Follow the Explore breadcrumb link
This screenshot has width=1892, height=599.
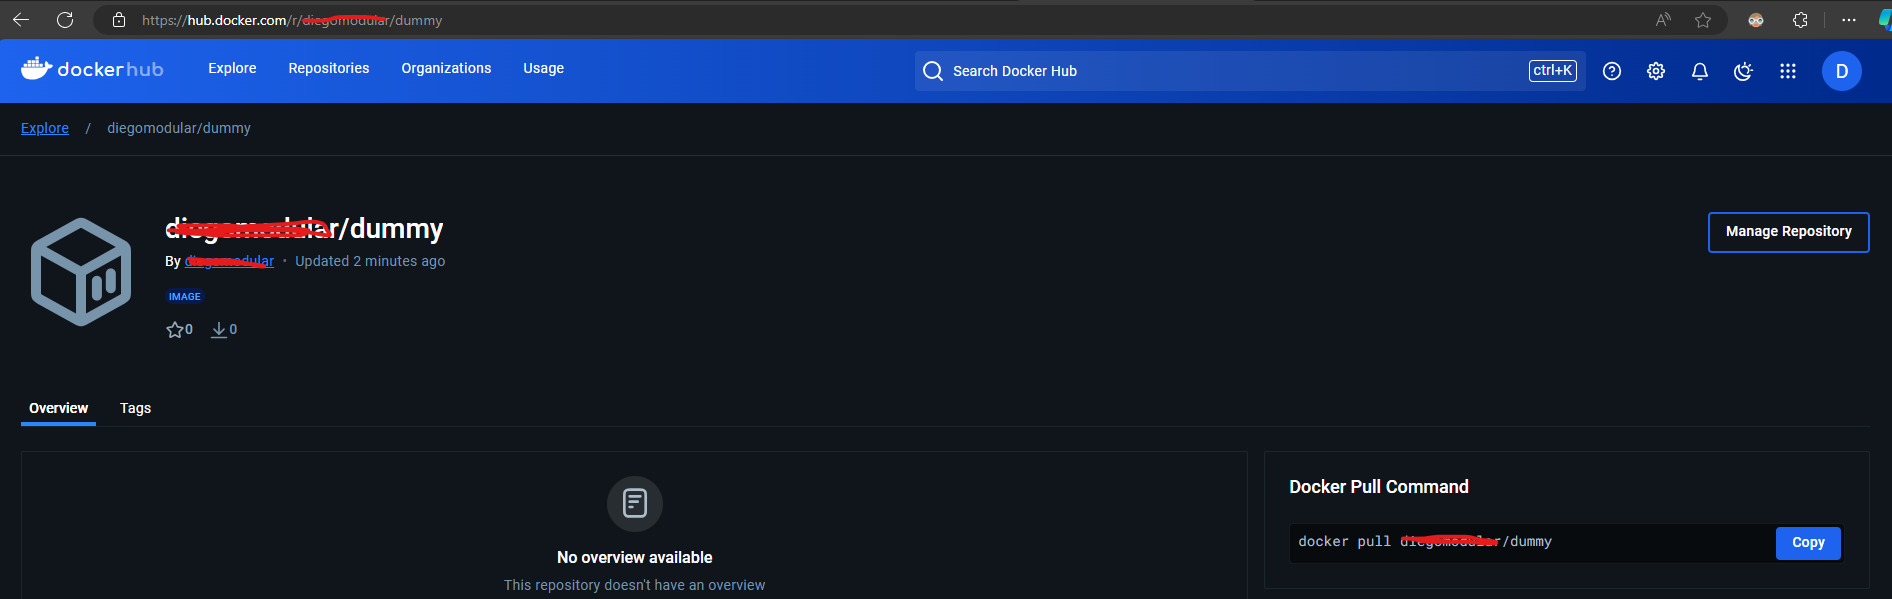45,128
